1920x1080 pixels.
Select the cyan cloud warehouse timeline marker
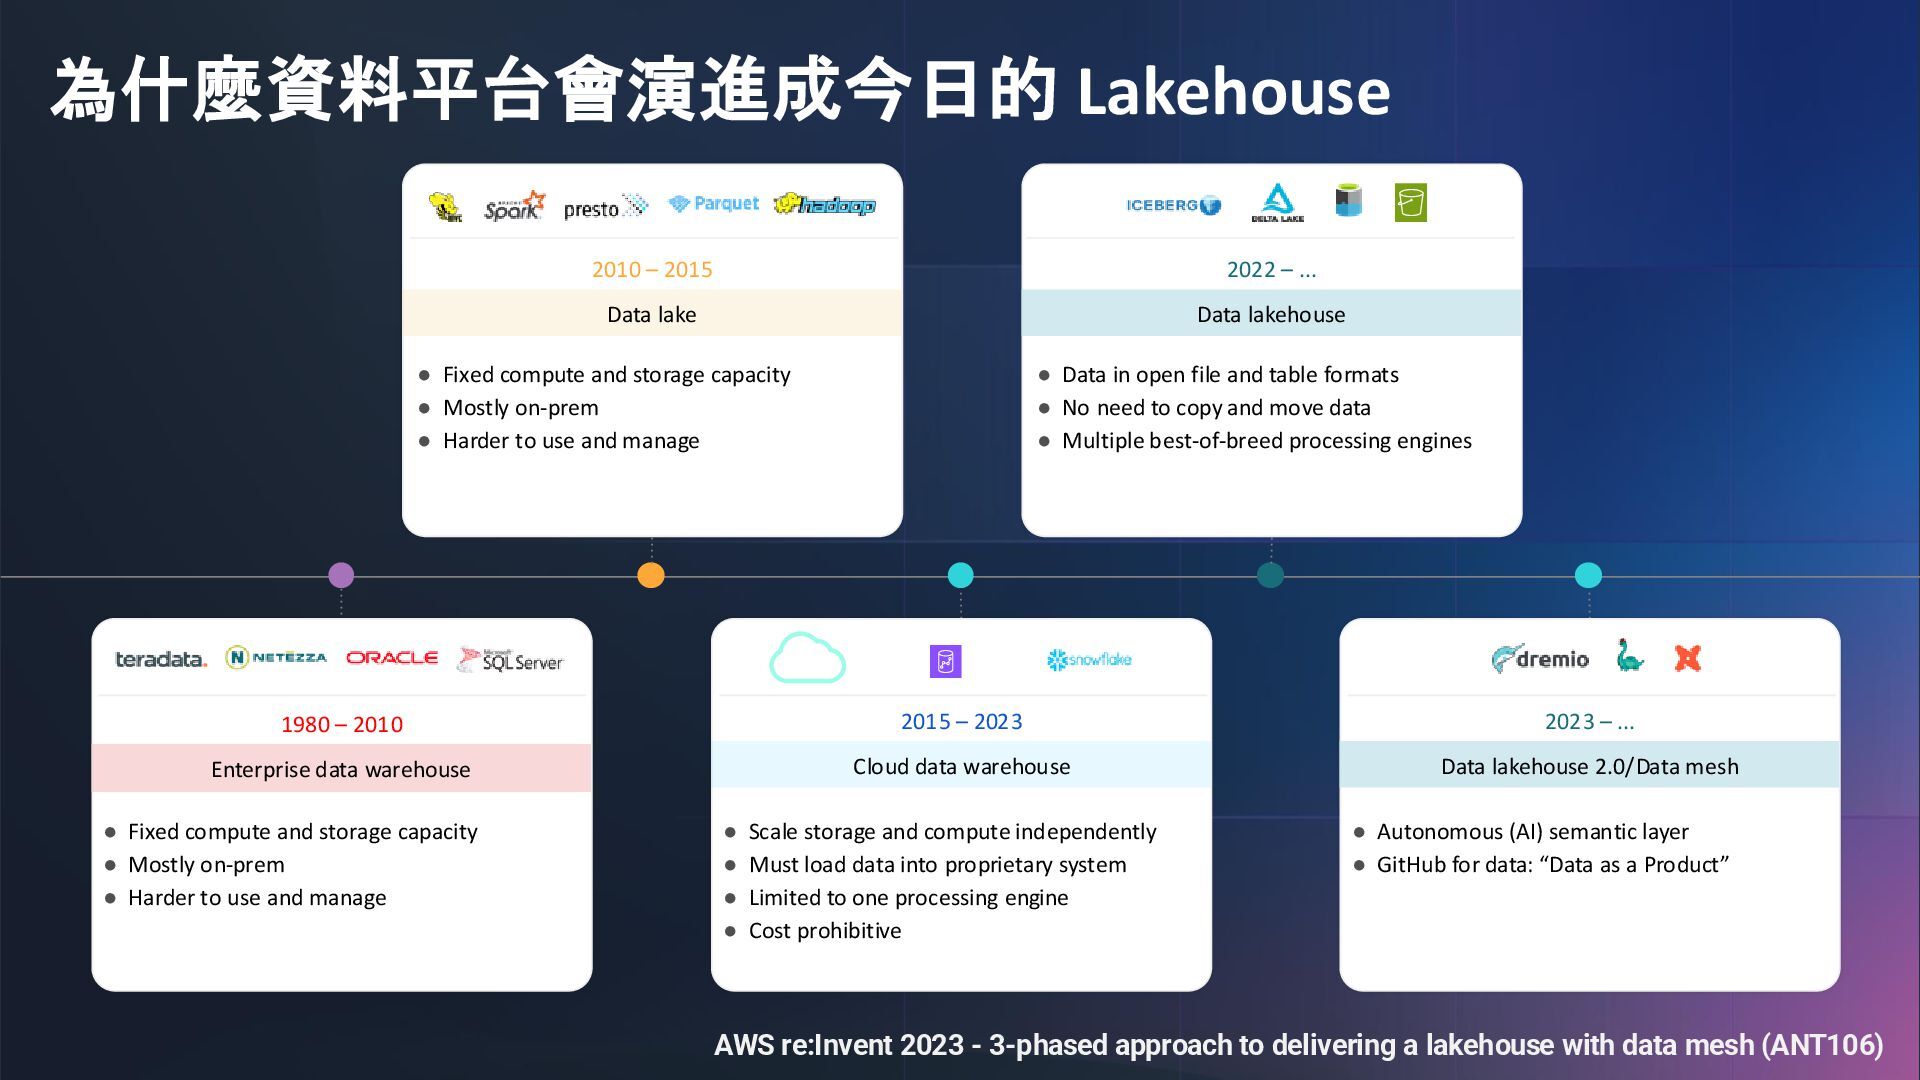960,575
